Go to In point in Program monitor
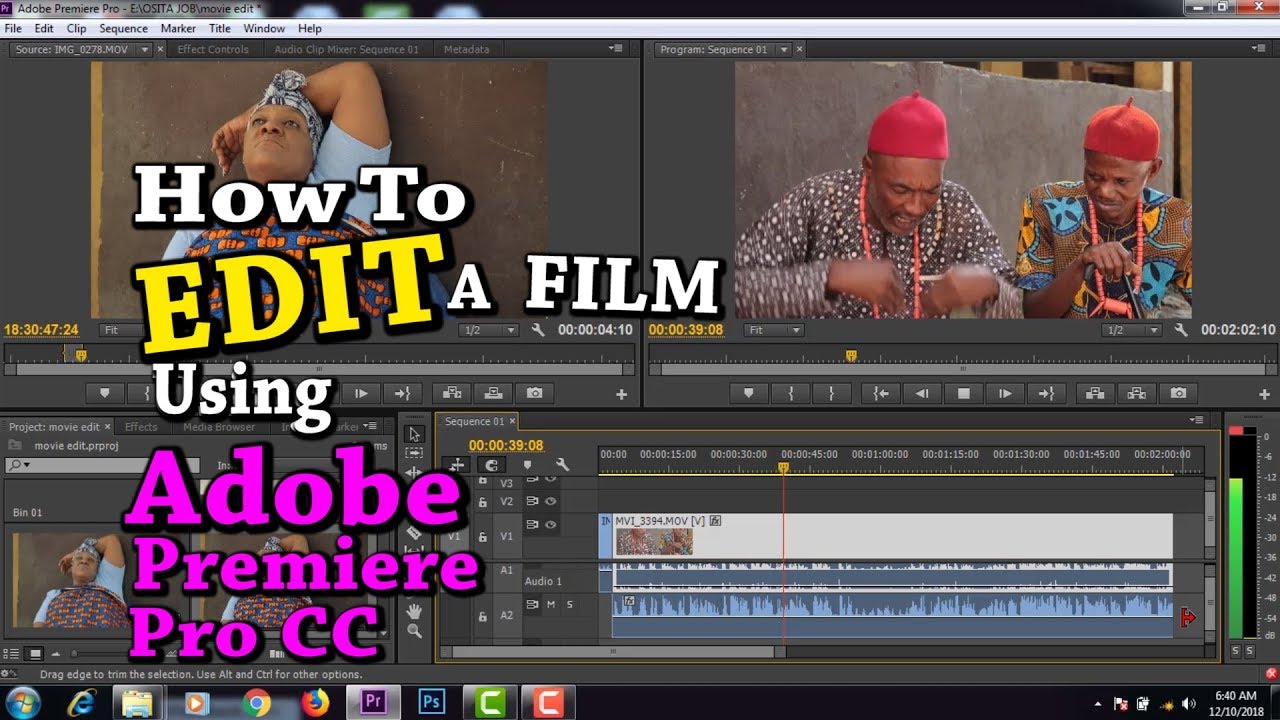This screenshot has width=1280, height=720. coord(881,394)
